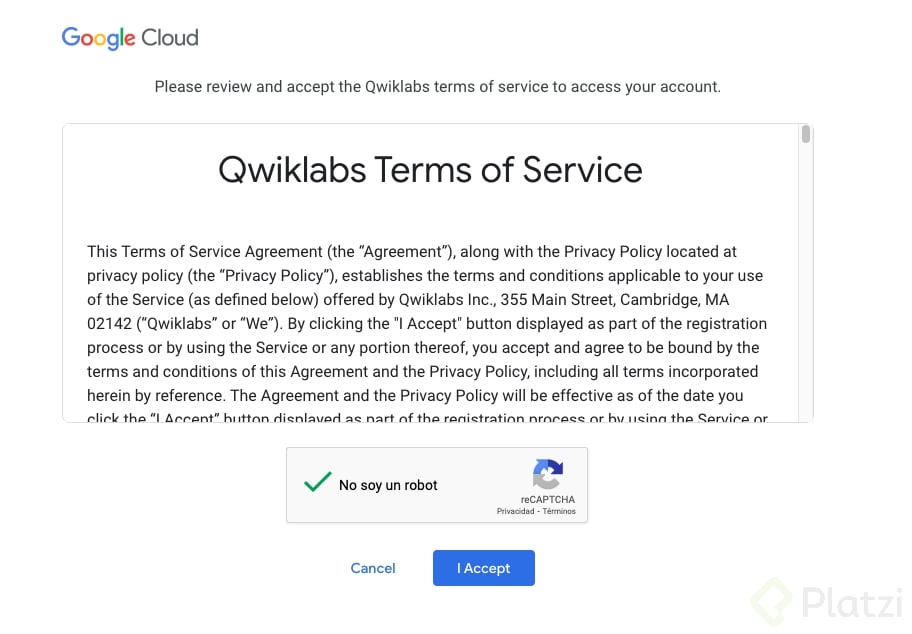Screen dimensions: 912x634
Task: Click the Cancel link
Action: click(x=373, y=568)
